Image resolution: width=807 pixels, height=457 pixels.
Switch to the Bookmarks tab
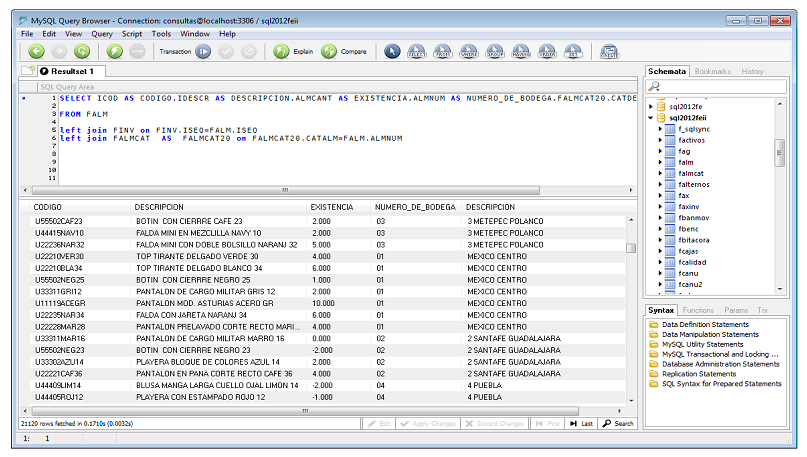click(712, 72)
